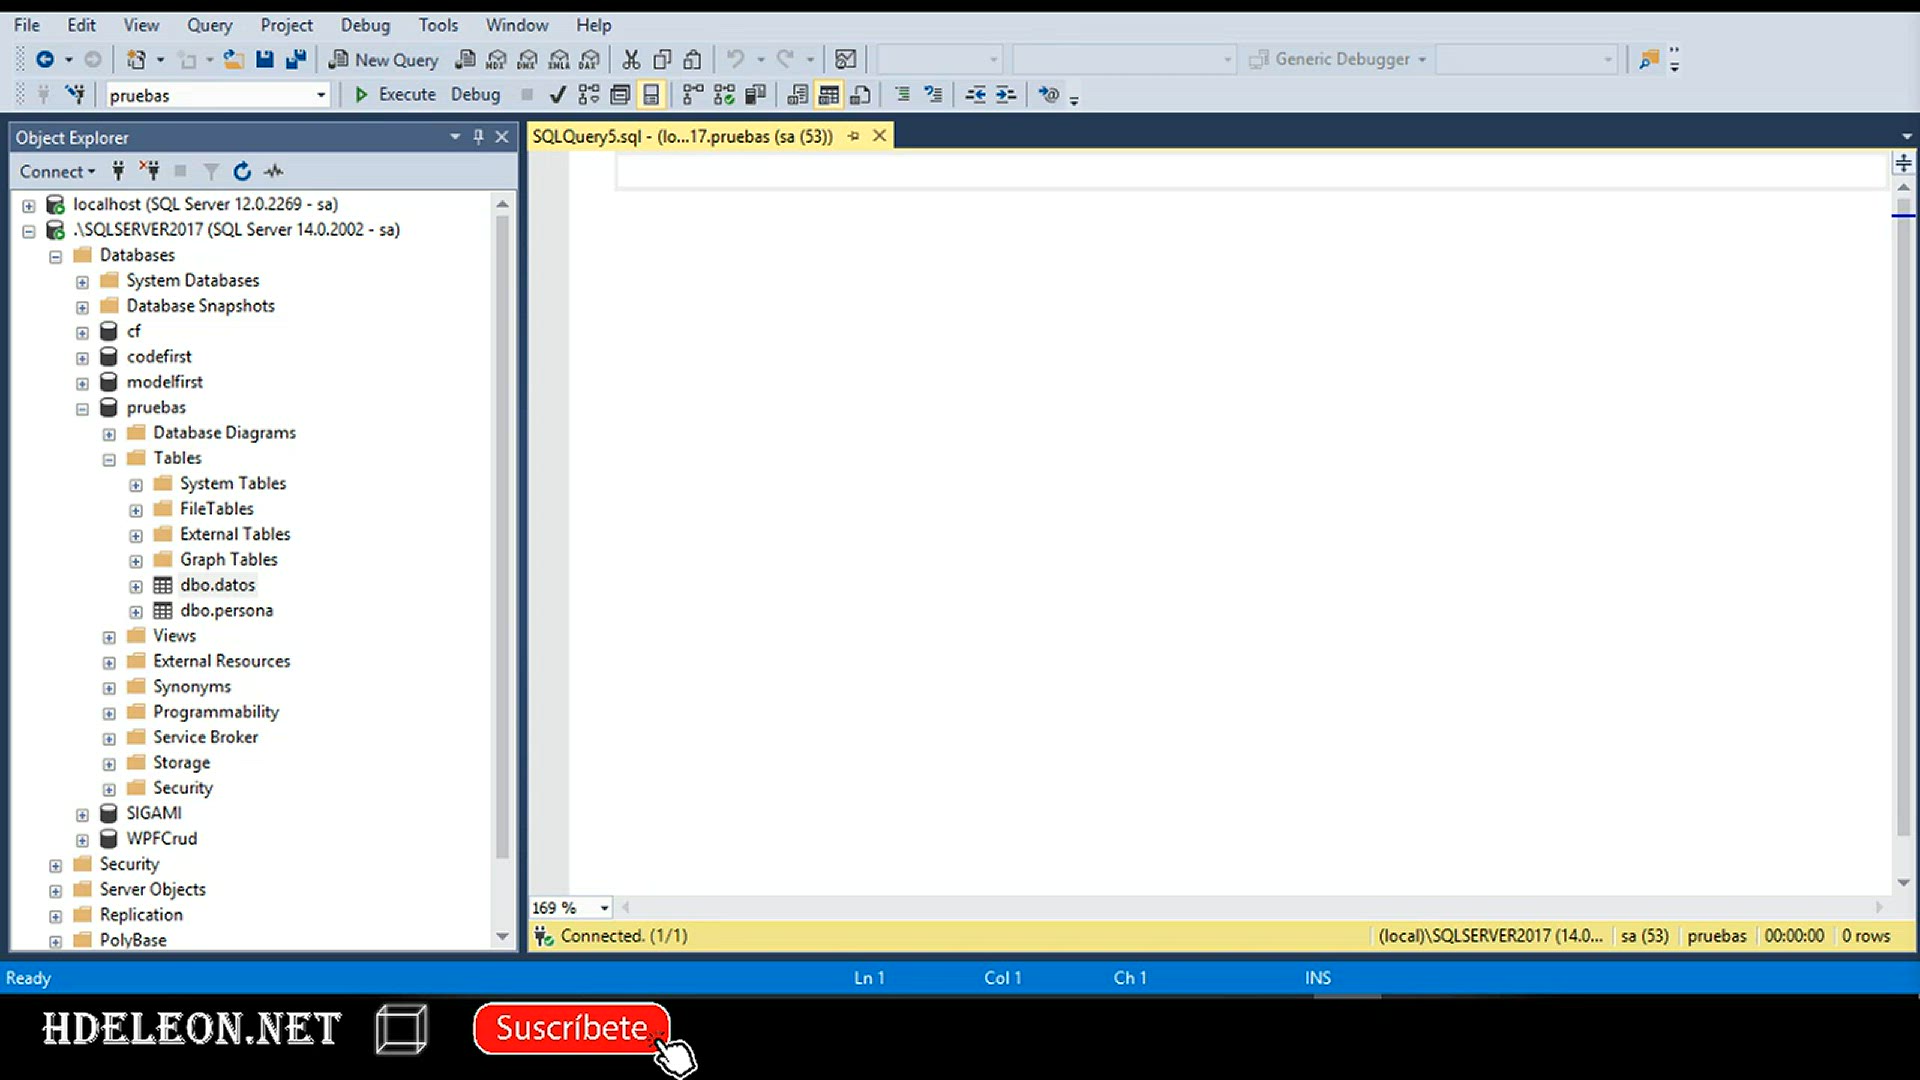1920x1080 pixels.
Task: Click Change Connection icon in SQL toolbar
Action: [75, 95]
